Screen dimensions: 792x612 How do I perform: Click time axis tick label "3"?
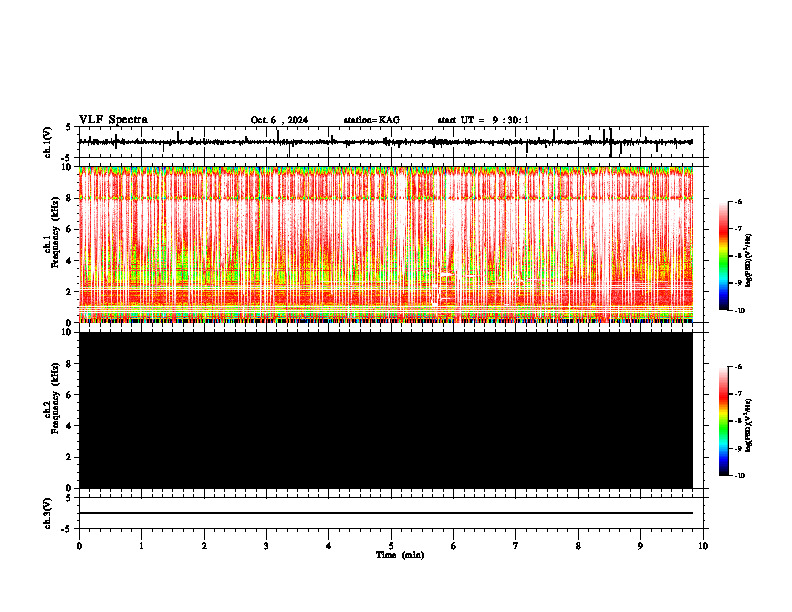(x=266, y=546)
